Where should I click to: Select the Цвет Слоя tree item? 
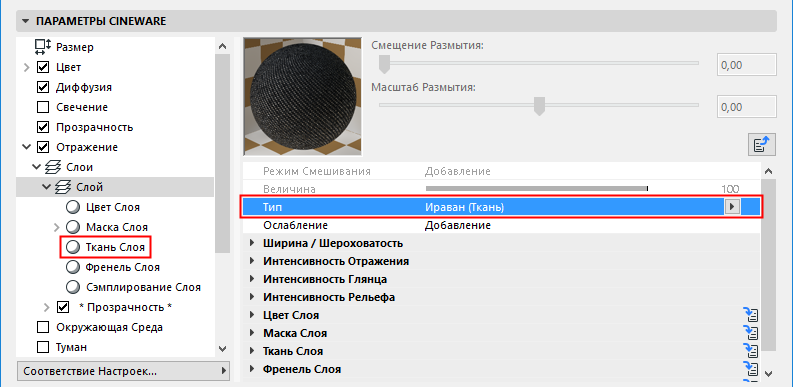(113, 207)
